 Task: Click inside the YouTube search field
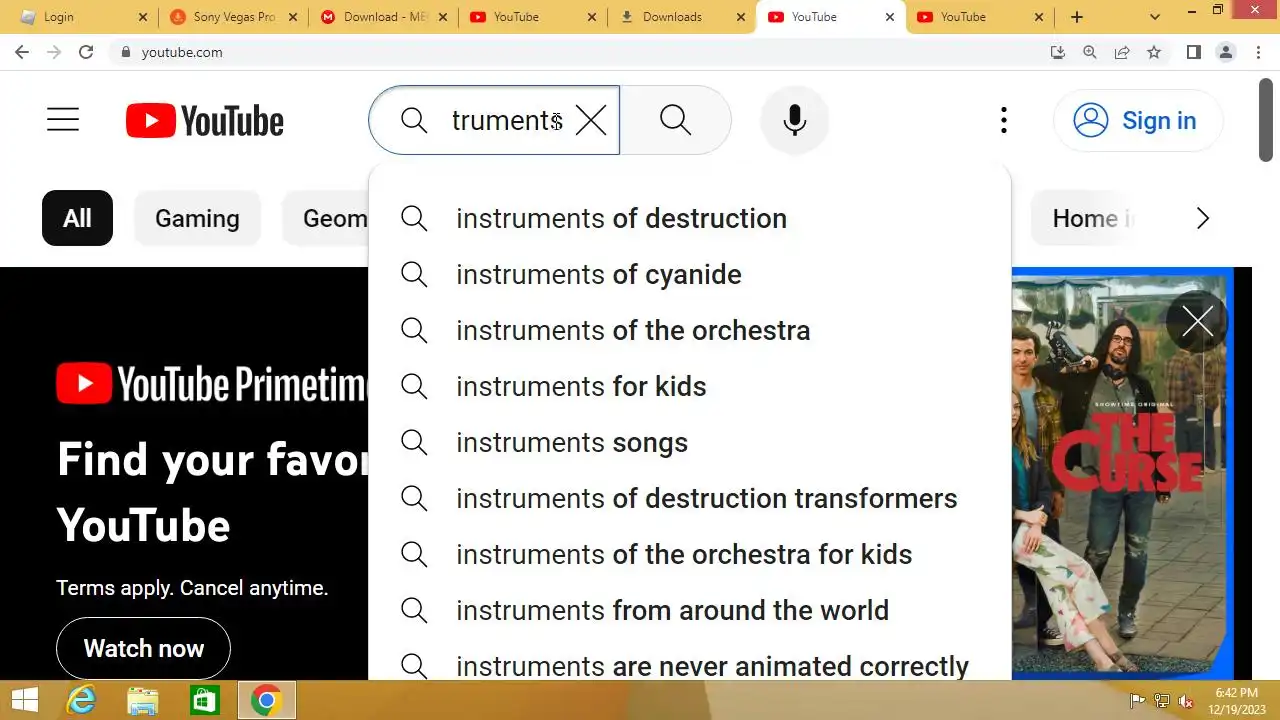point(505,121)
